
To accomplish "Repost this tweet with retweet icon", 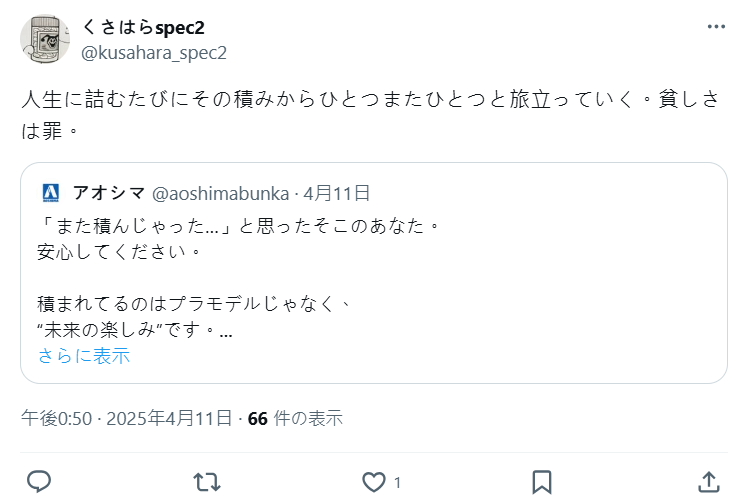I will pos(206,482).
